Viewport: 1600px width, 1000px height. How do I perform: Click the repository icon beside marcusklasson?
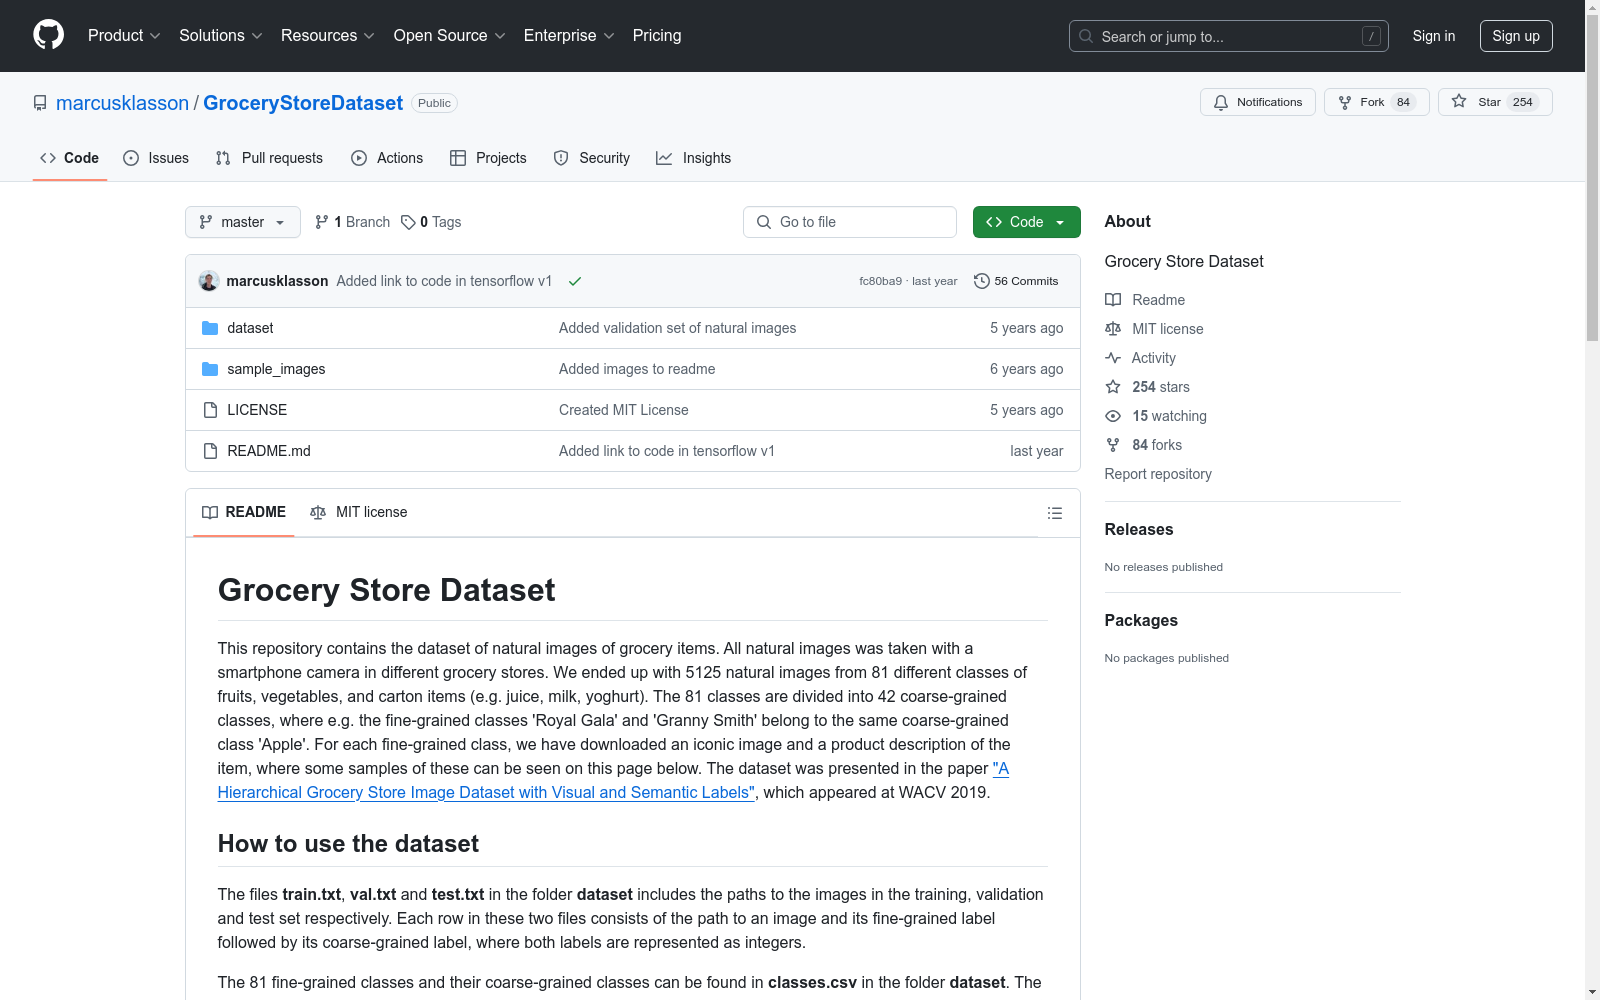(x=40, y=103)
